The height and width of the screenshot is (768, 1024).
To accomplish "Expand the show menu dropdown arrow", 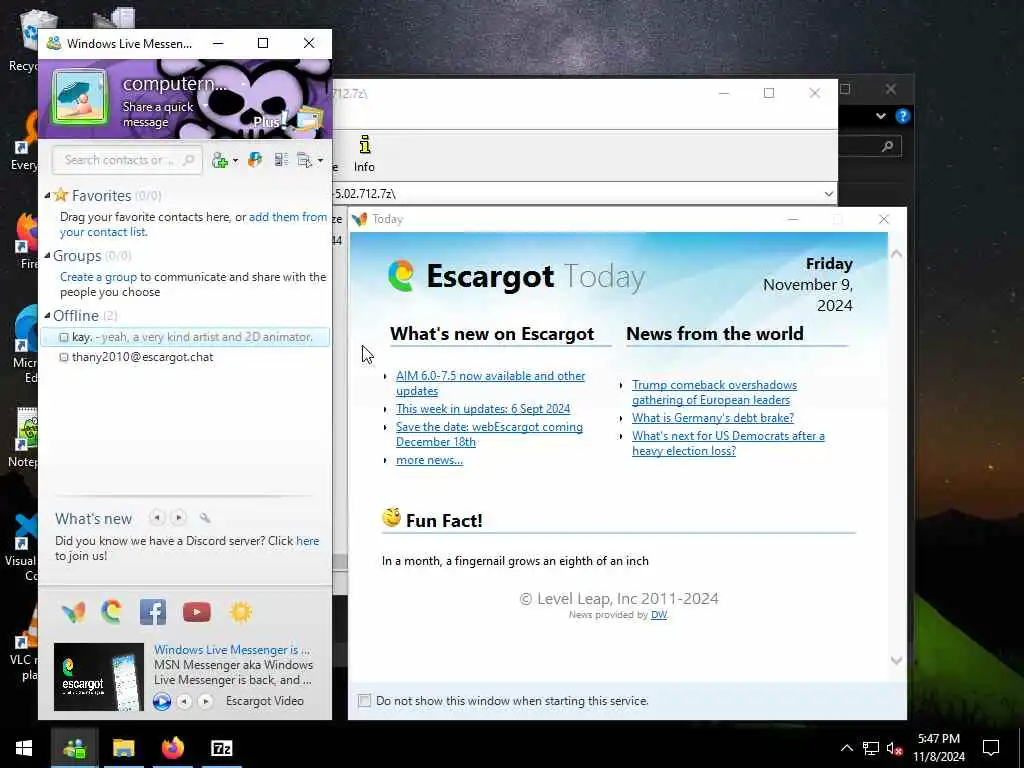I will pos(320,161).
